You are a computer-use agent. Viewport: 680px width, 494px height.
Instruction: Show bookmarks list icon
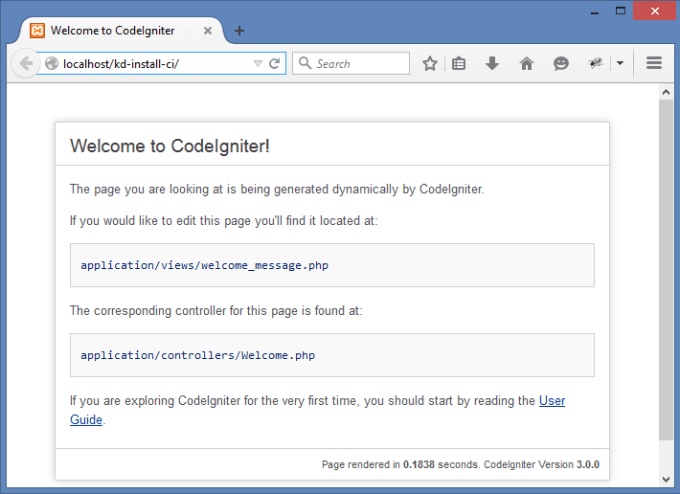tap(458, 64)
